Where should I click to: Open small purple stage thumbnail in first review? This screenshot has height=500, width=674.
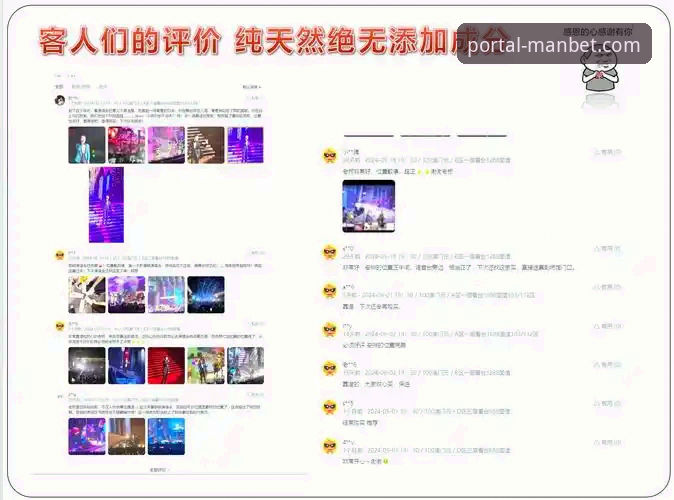pos(245,145)
